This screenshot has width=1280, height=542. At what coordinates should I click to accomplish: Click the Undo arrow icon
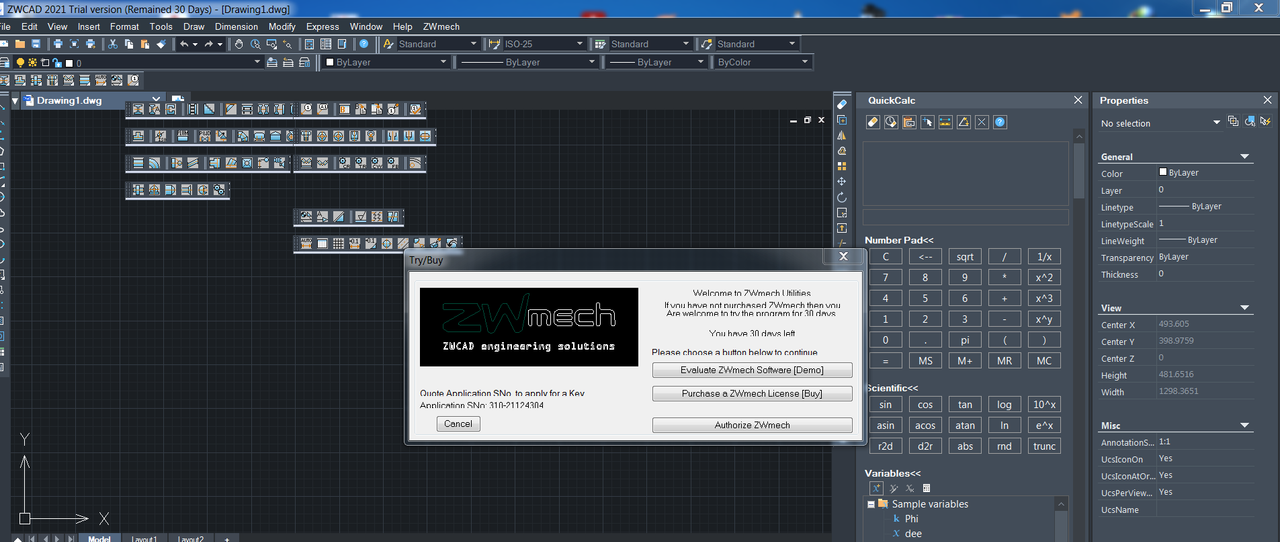click(x=184, y=44)
